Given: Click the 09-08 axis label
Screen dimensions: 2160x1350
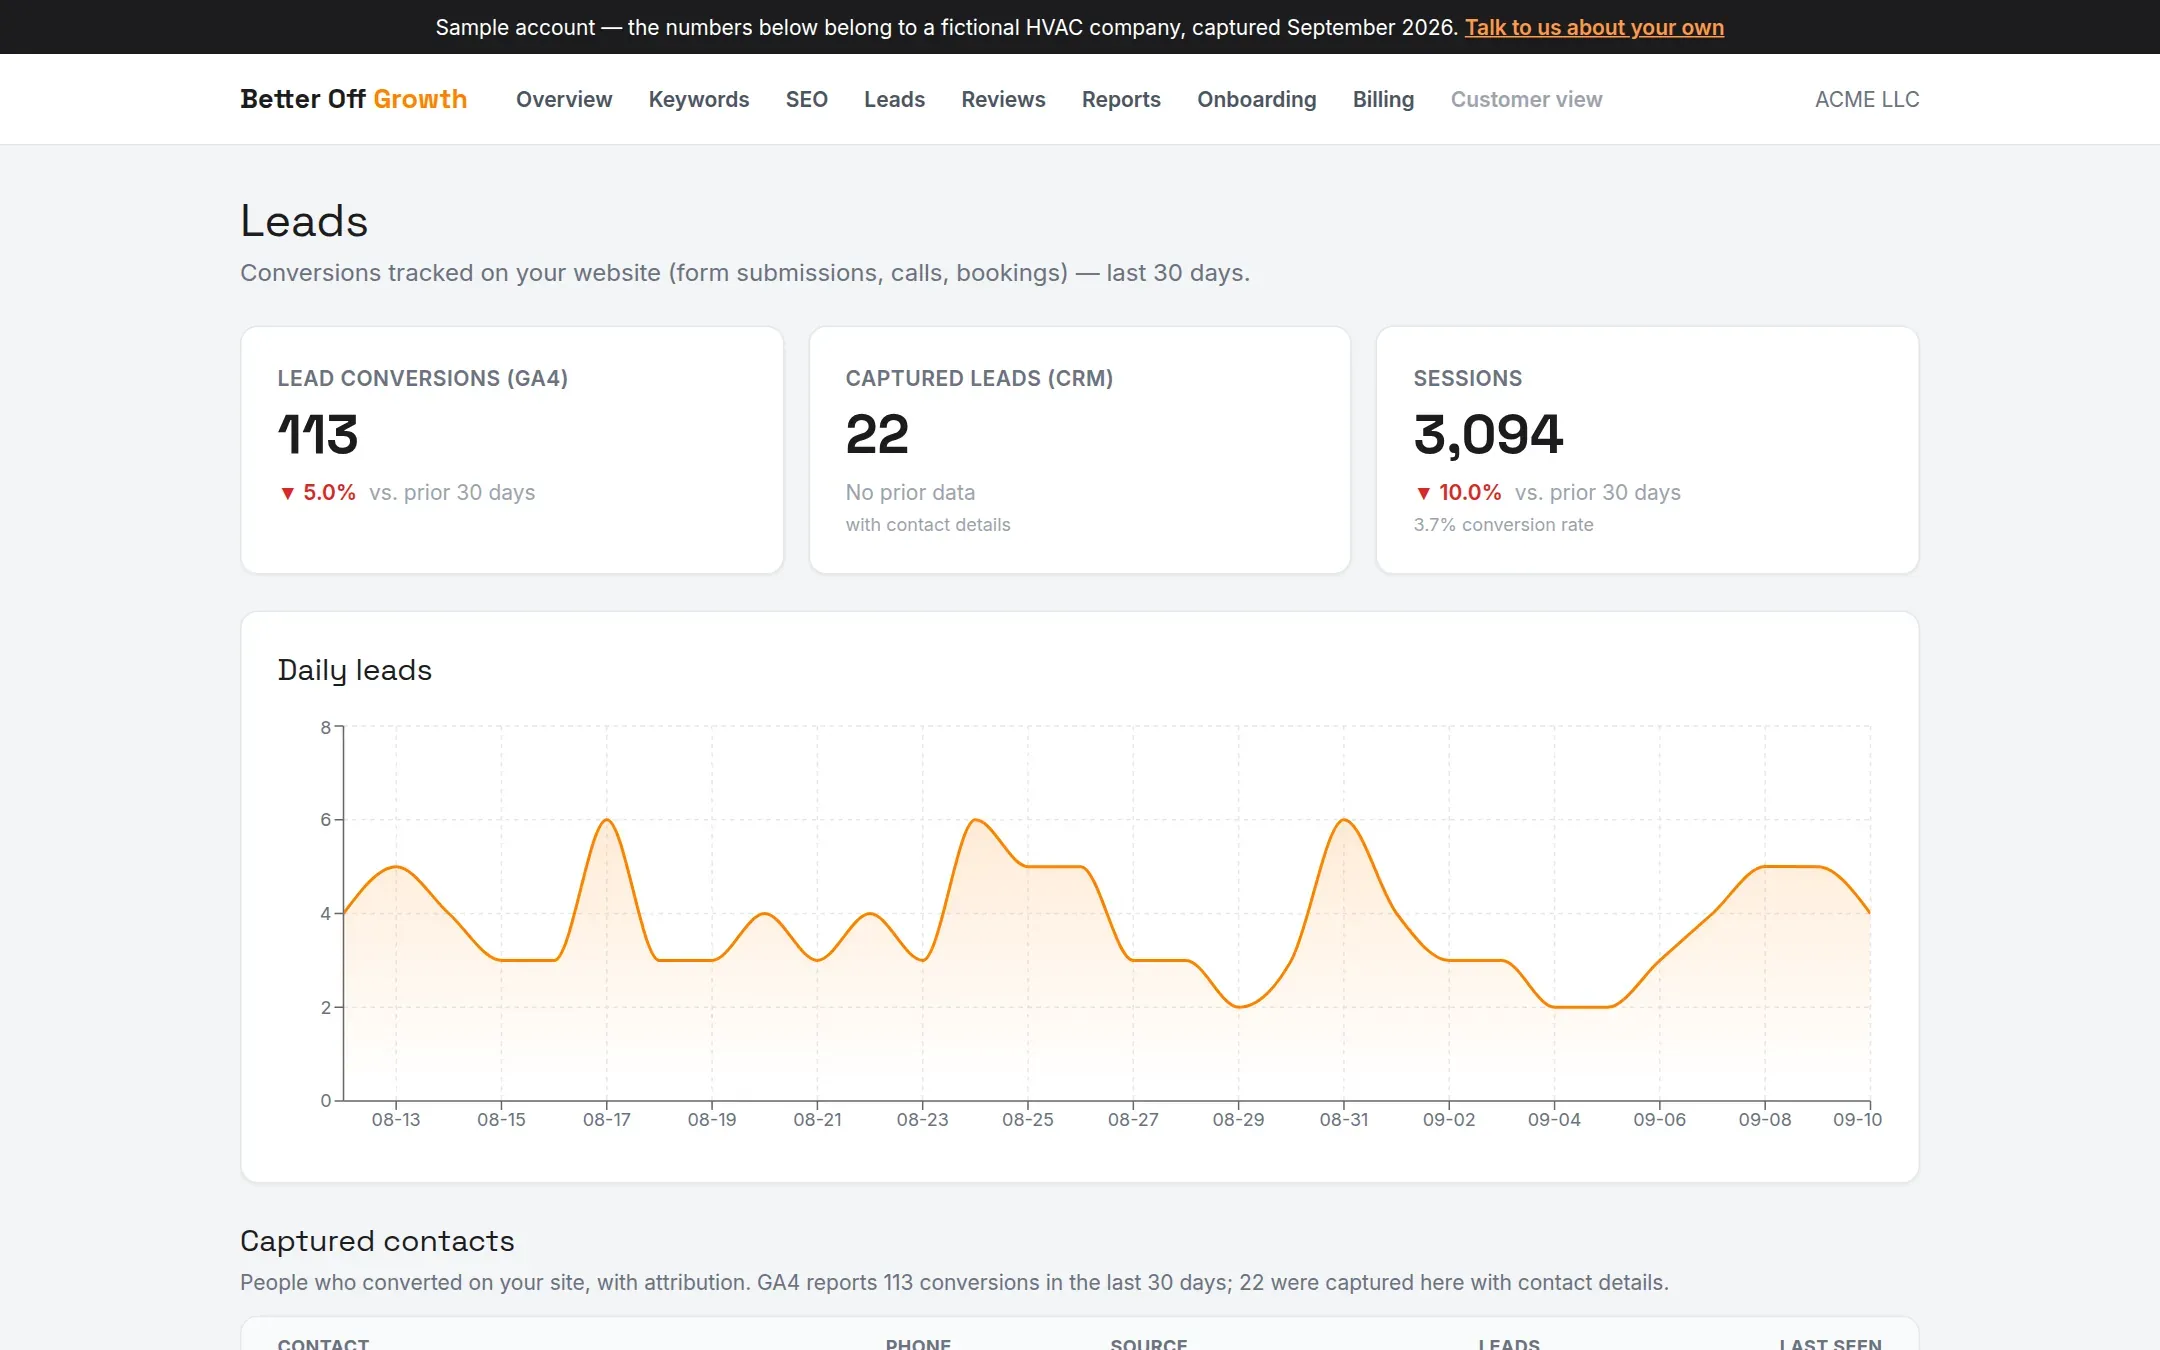Looking at the screenshot, I should pos(1765,1120).
